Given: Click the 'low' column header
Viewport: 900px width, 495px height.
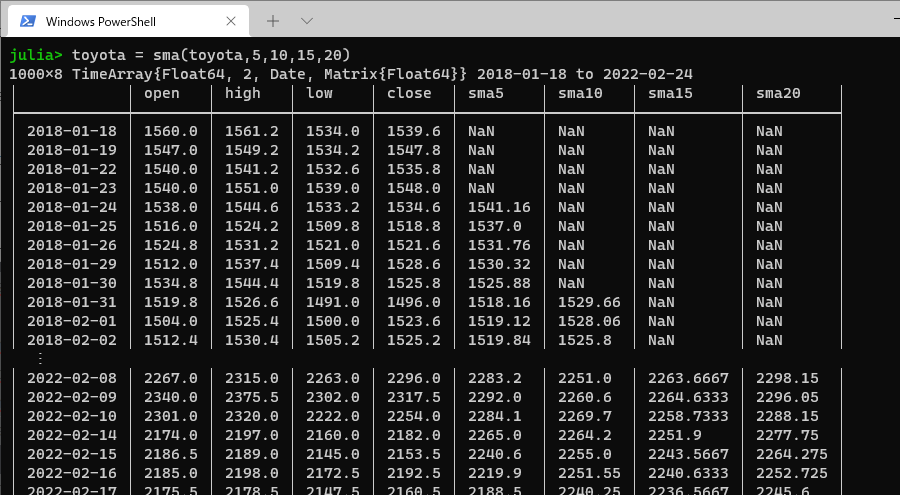Looking at the screenshot, I should 319,93.
